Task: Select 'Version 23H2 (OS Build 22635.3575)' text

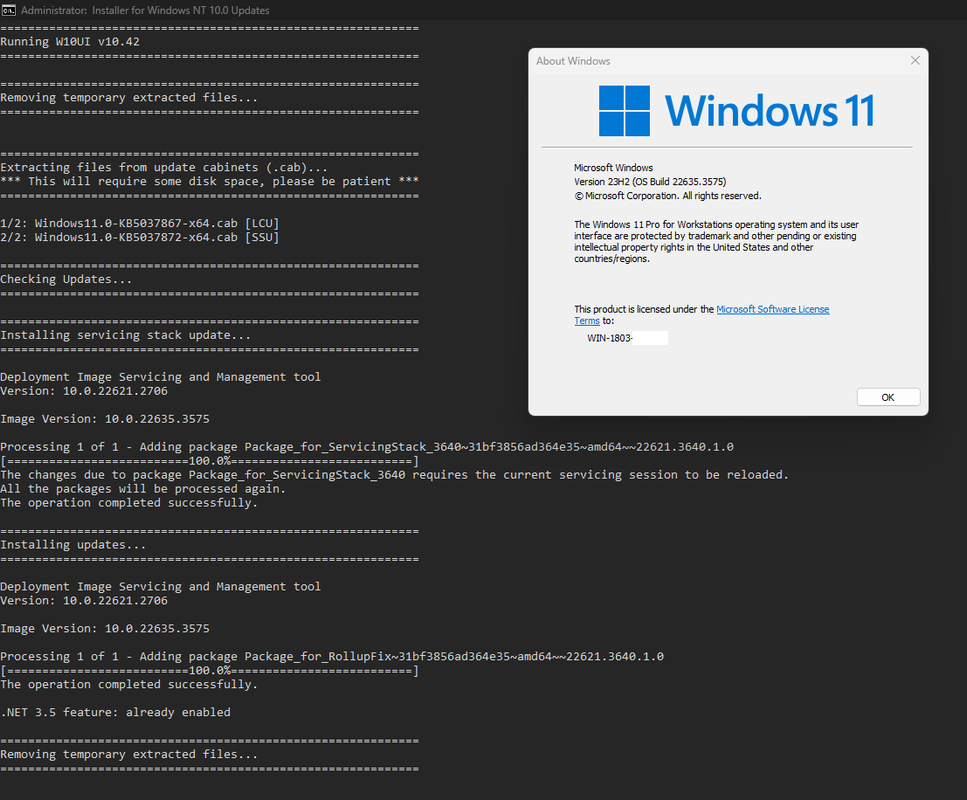Action: [x=650, y=182]
